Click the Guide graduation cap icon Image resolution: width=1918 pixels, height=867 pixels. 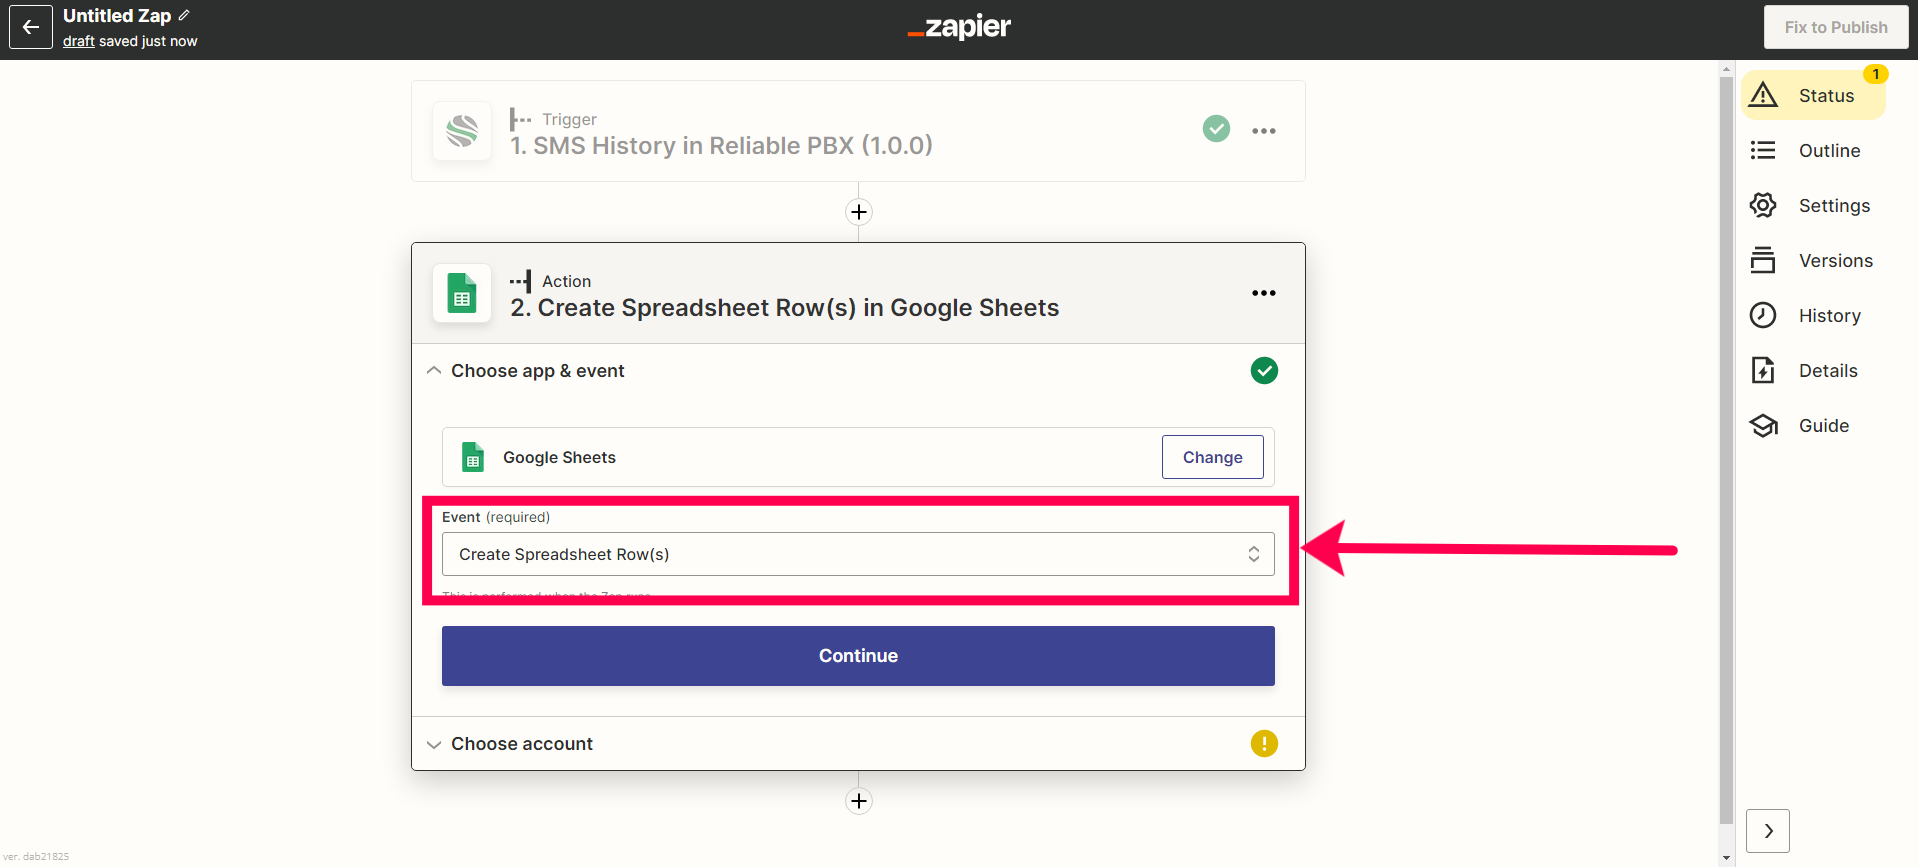pyautogui.click(x=1763, y=425)
